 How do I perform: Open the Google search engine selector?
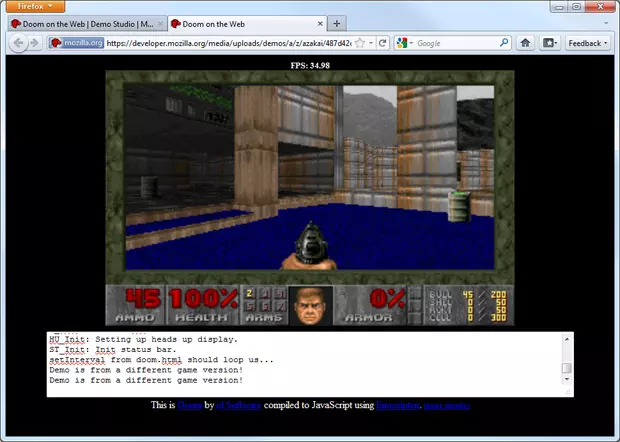coord(404,43)
